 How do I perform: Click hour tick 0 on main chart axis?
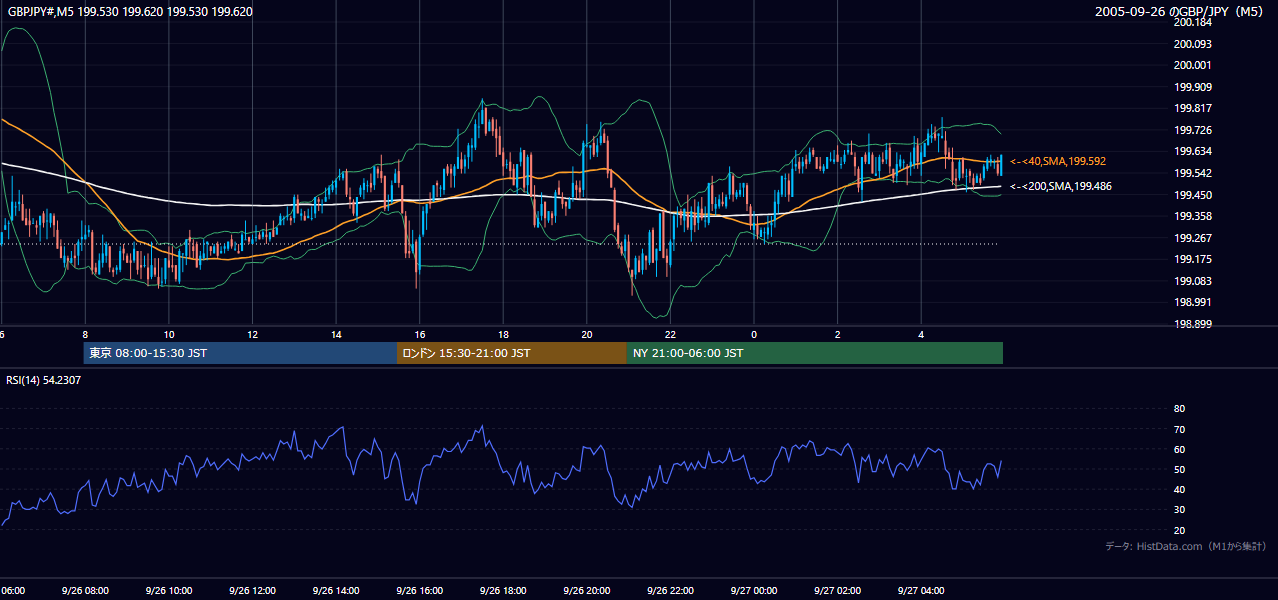click(754, 335)
